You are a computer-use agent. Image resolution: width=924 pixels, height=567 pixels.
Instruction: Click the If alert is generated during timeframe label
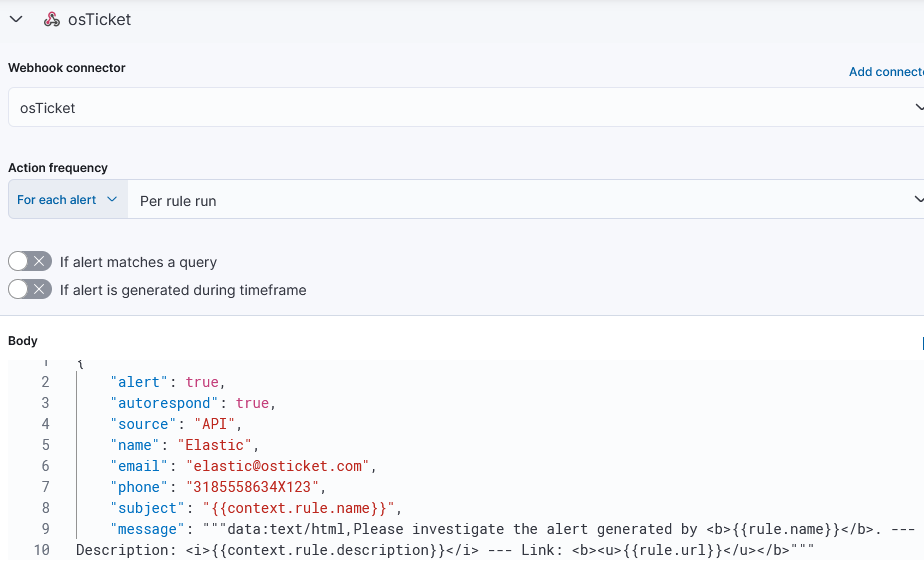tap(183, 290)
